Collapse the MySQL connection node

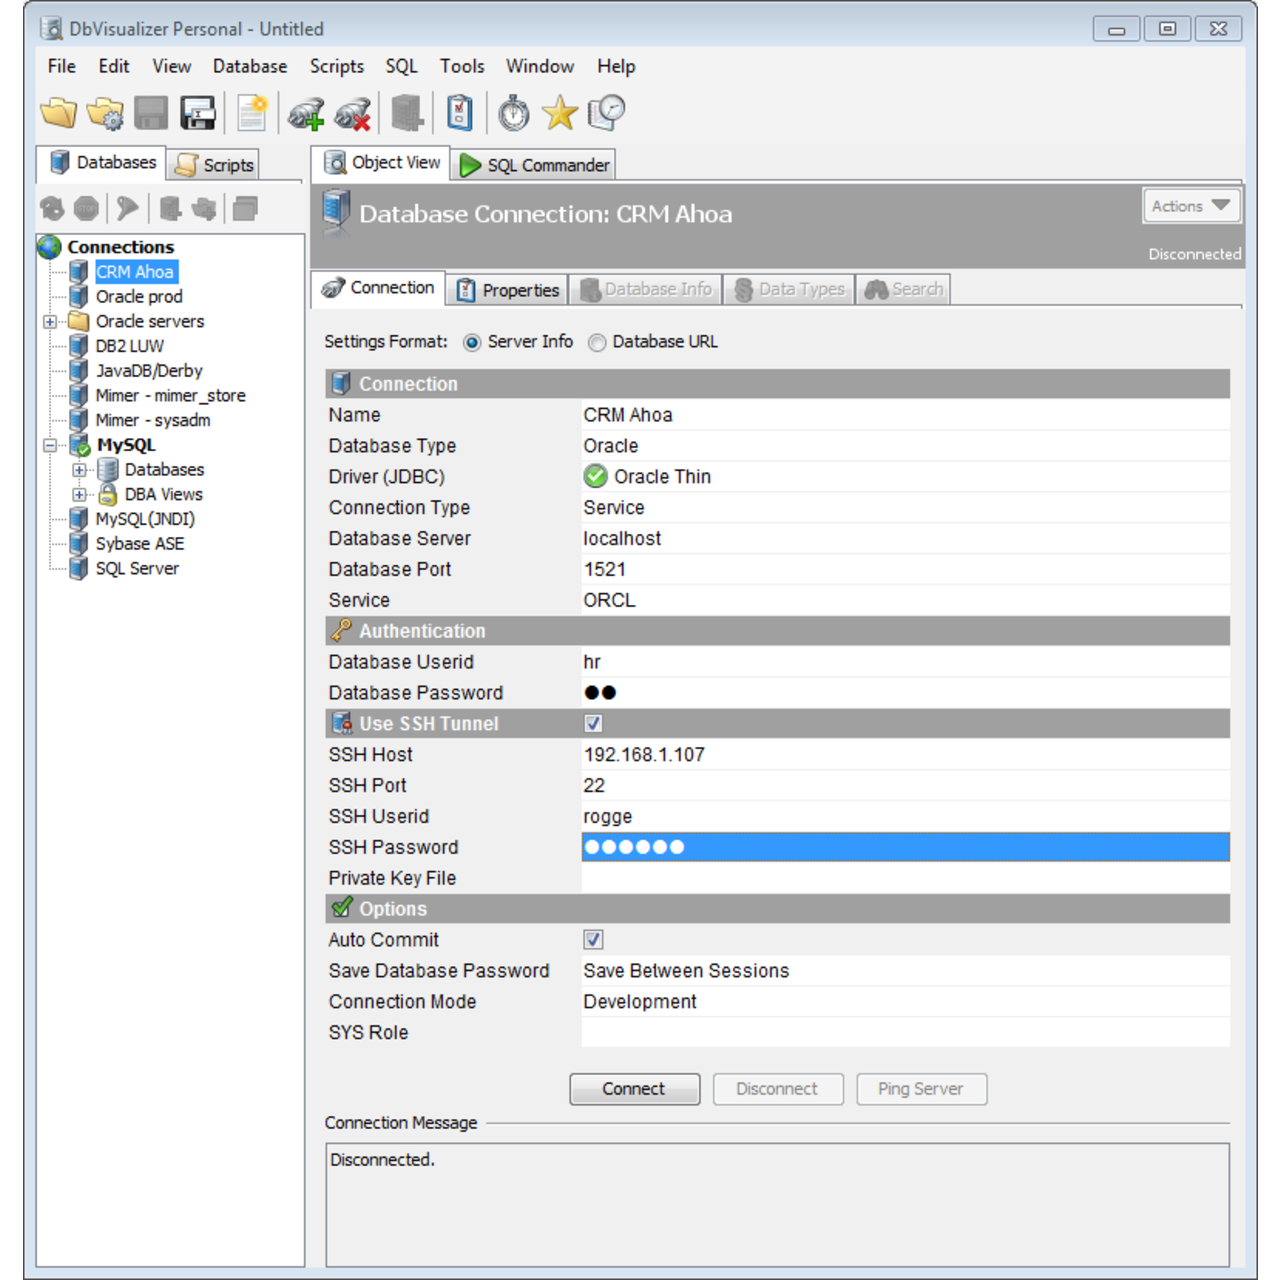click(x=50, y=446)
